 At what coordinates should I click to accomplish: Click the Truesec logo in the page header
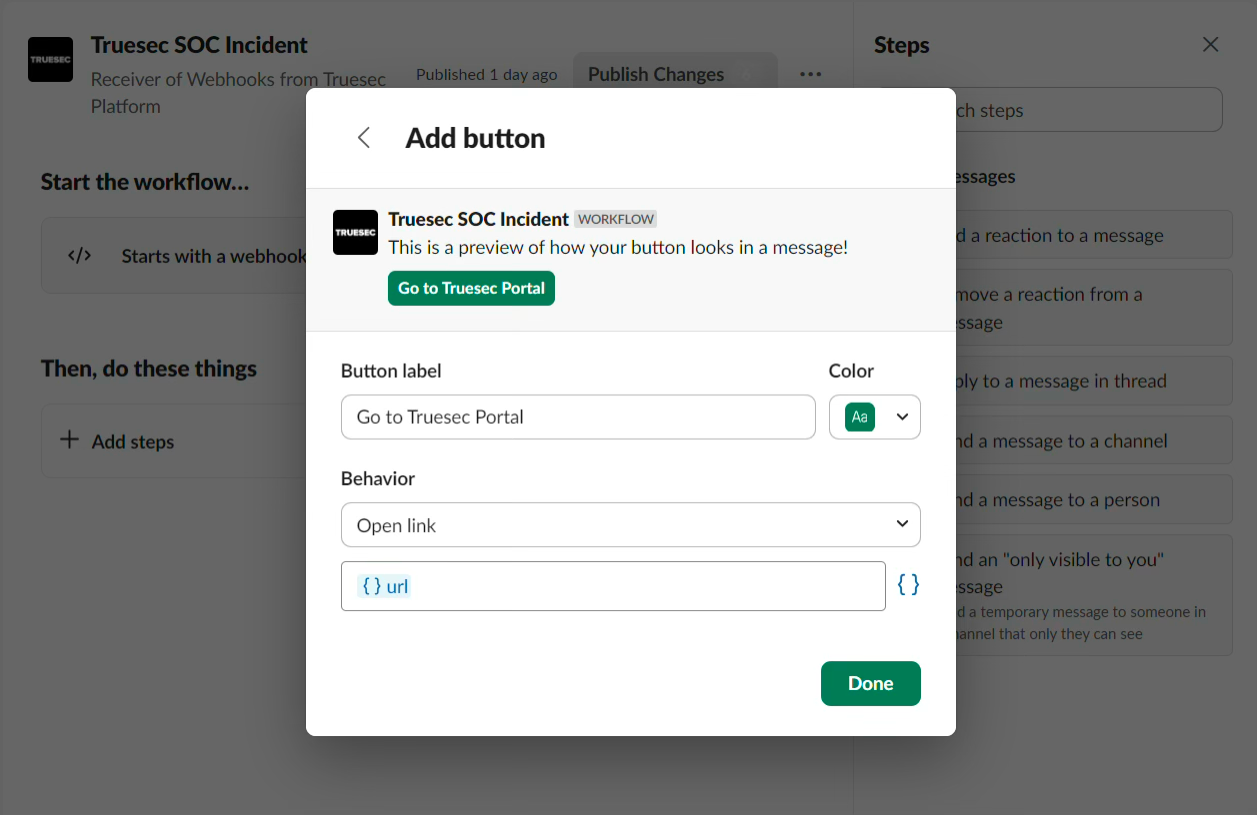tap(50, 59)
